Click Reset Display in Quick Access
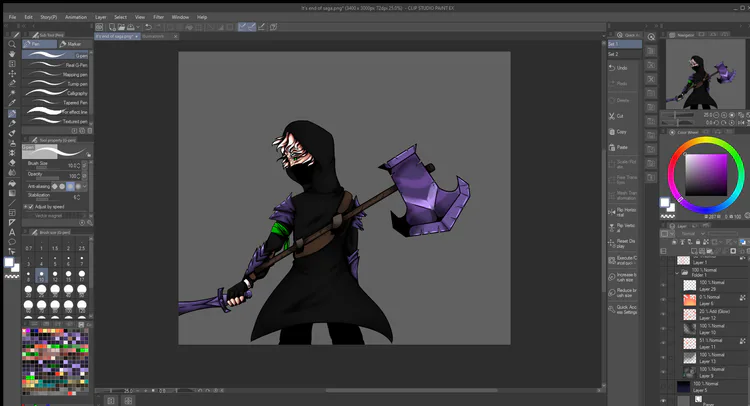 pyautogui.click(x=624, y=243)
